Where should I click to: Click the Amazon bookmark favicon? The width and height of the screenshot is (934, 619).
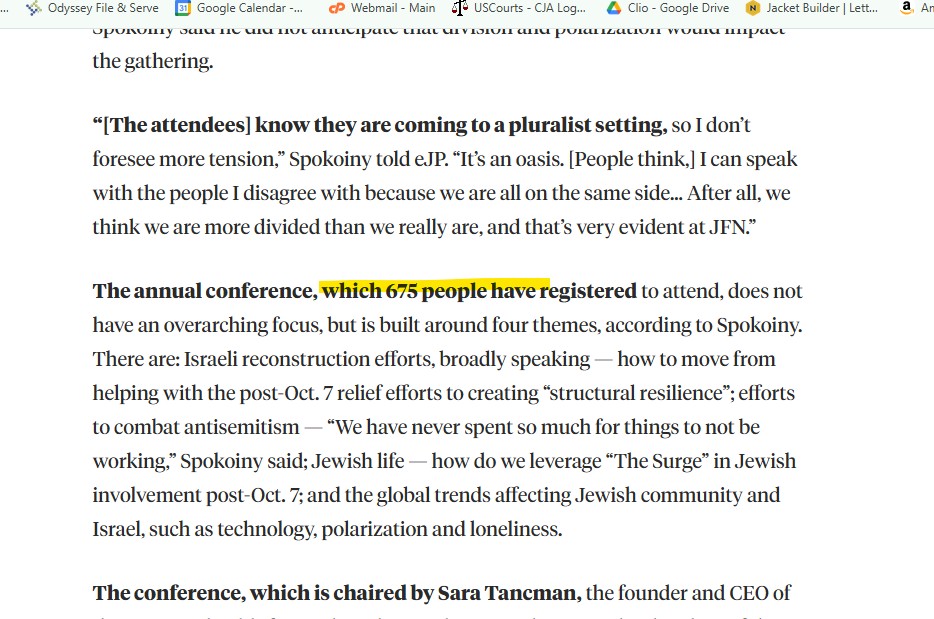[x=907, y=8]
